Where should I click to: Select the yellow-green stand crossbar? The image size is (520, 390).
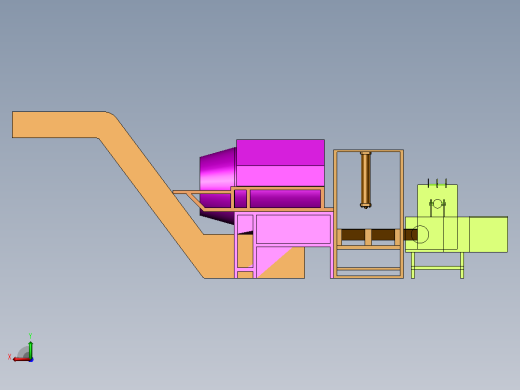[437, 268]
